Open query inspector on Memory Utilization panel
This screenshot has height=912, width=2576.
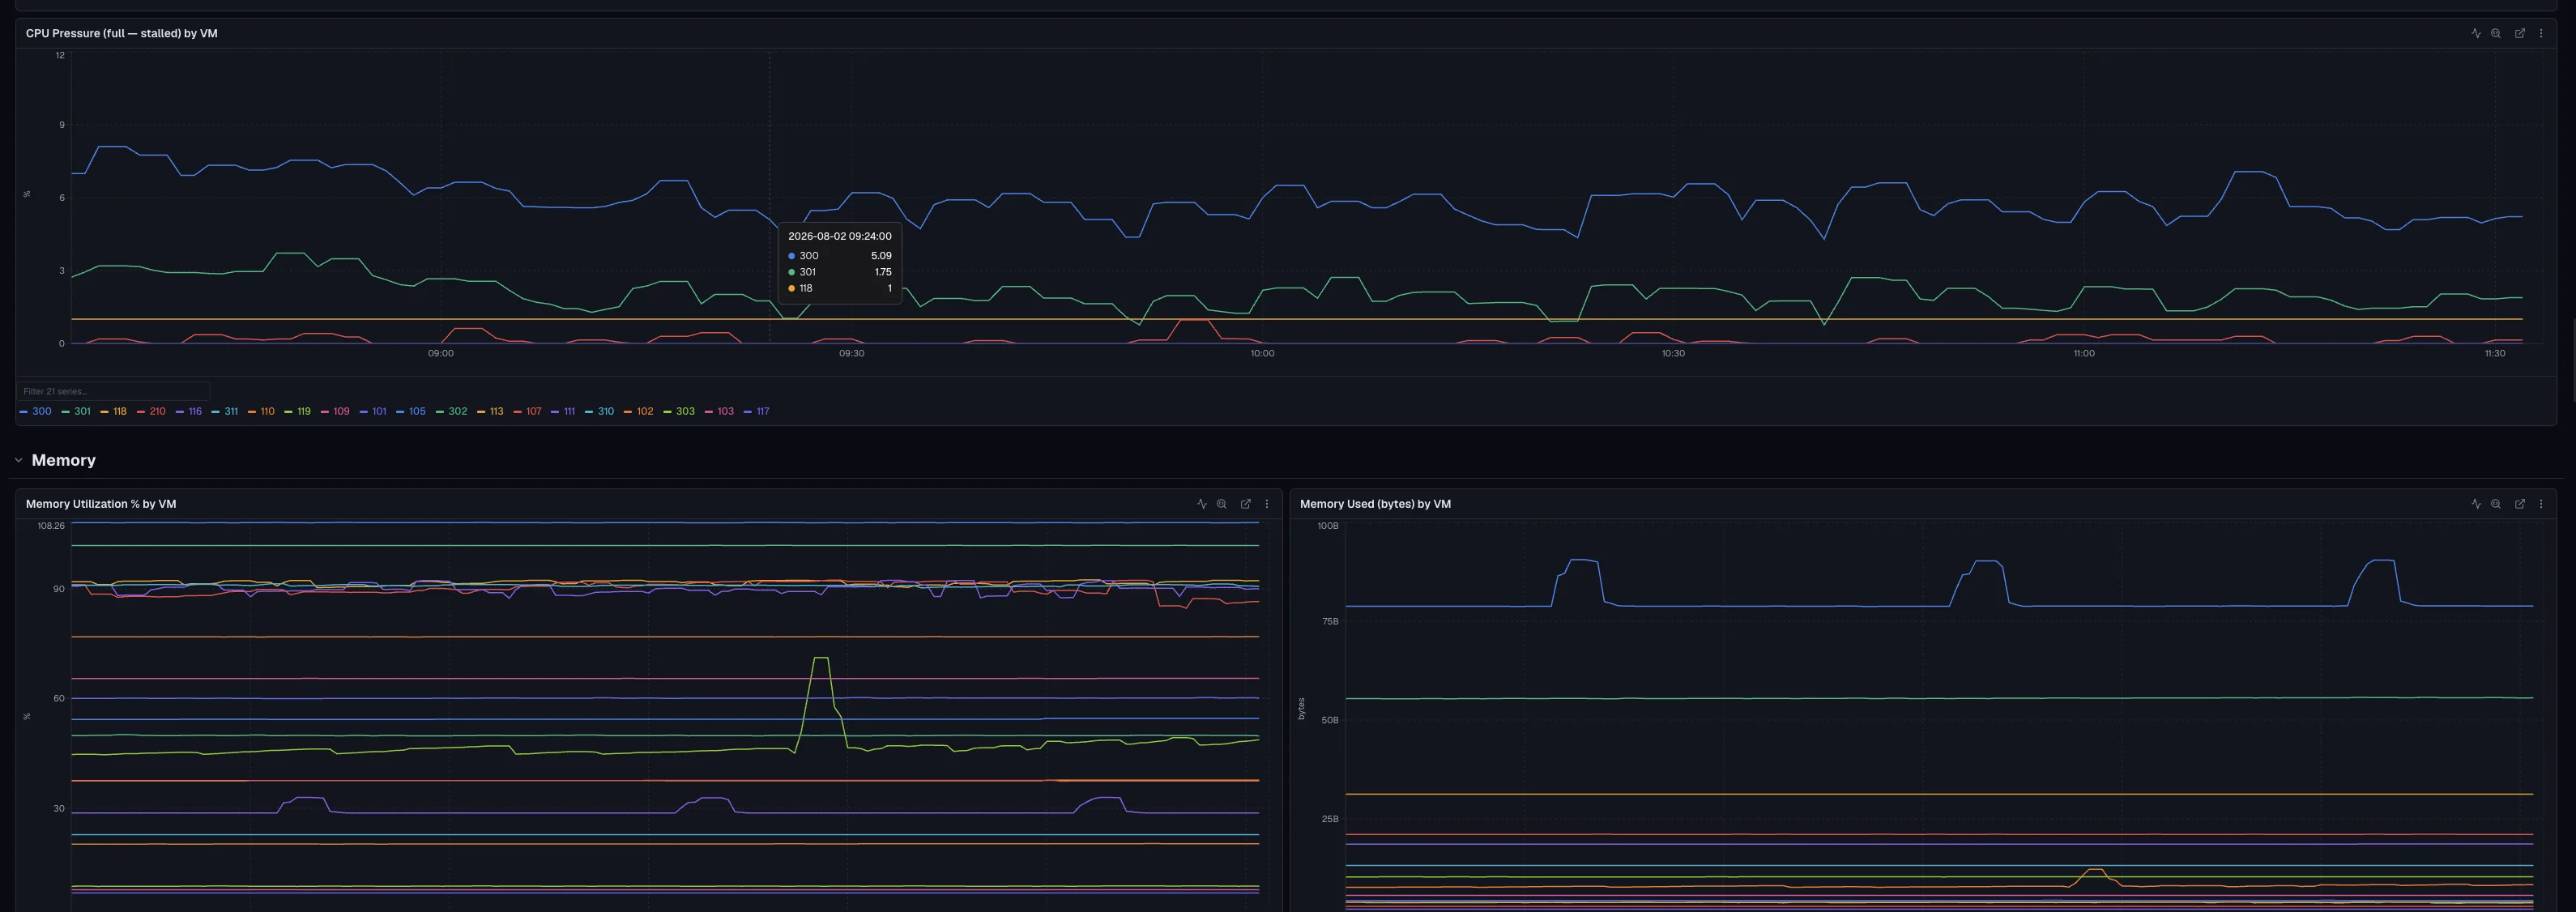(1222, 504)
